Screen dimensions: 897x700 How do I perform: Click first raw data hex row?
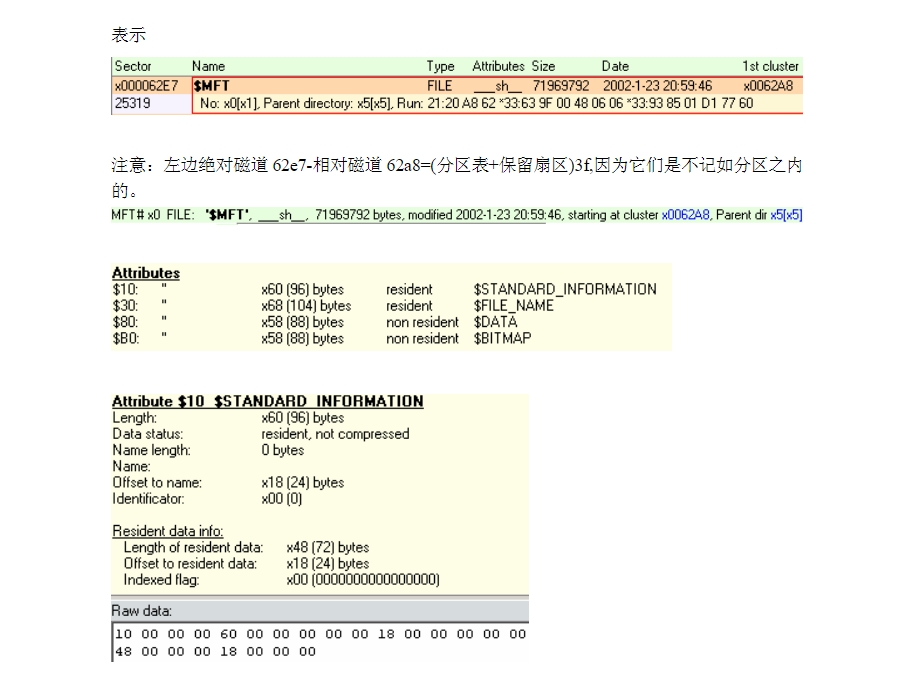coord(320,634)
